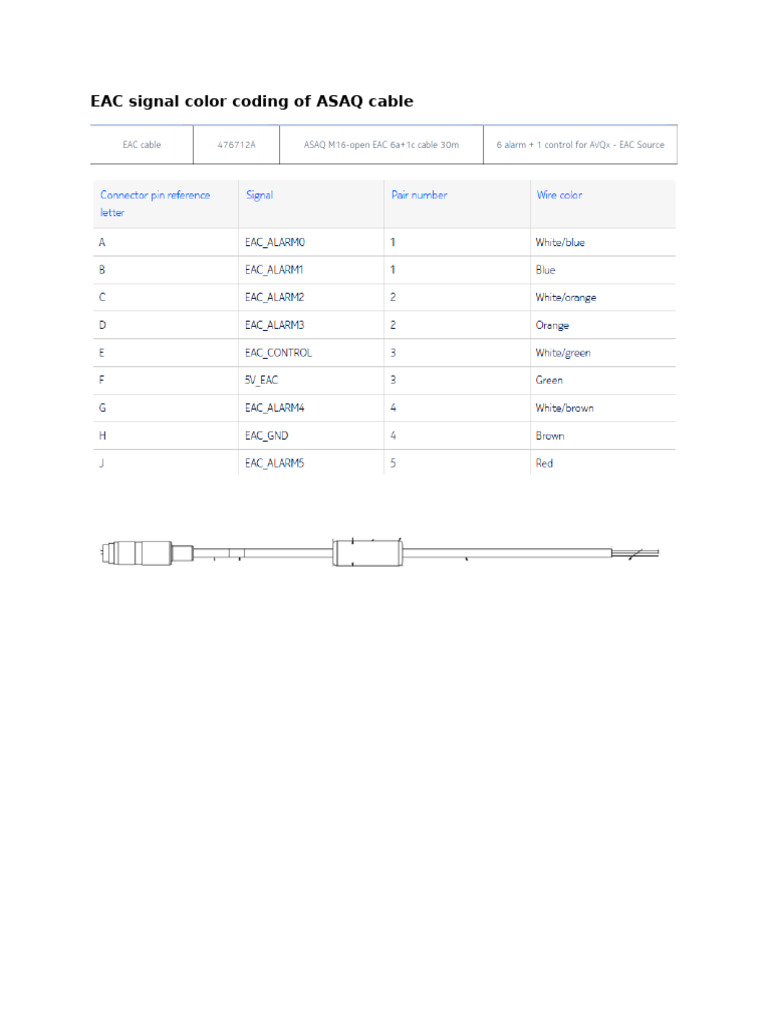This screenshot has height=1024, width=768.
Task: Click the EAC_GND signal entry
Action: [267, 436]
